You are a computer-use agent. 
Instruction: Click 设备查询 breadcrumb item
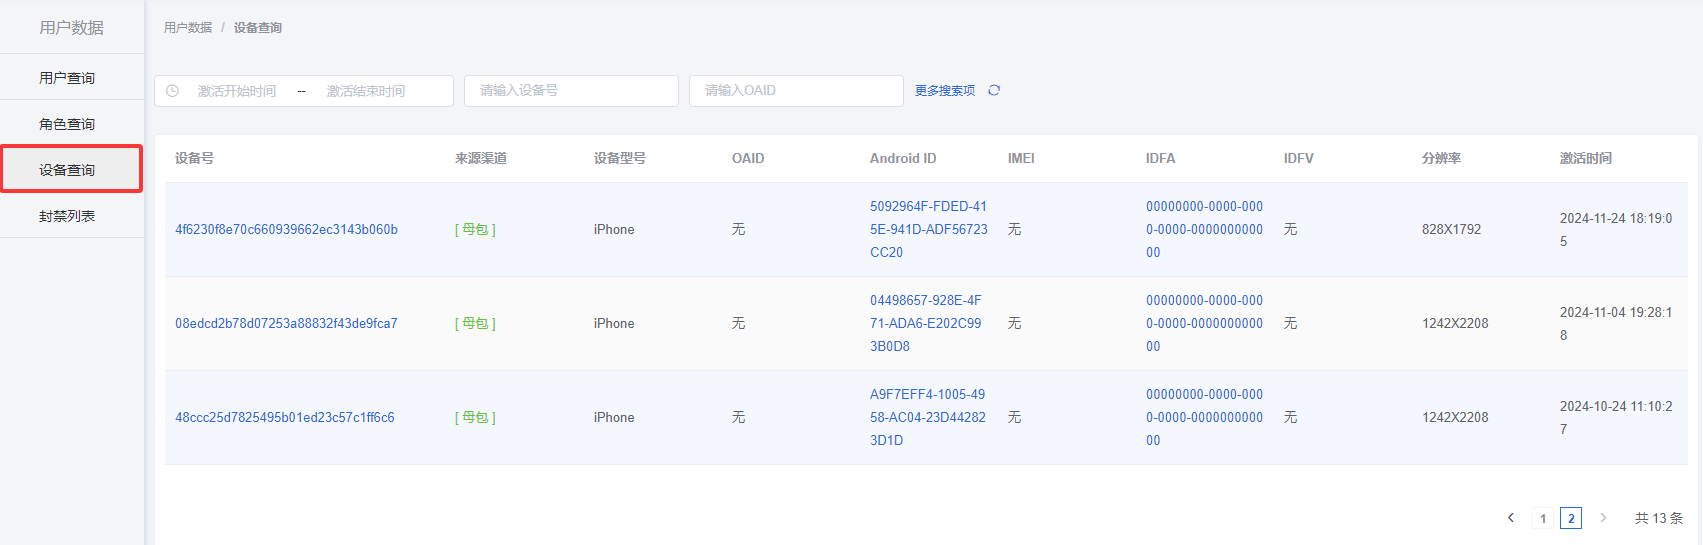[258, 28]
